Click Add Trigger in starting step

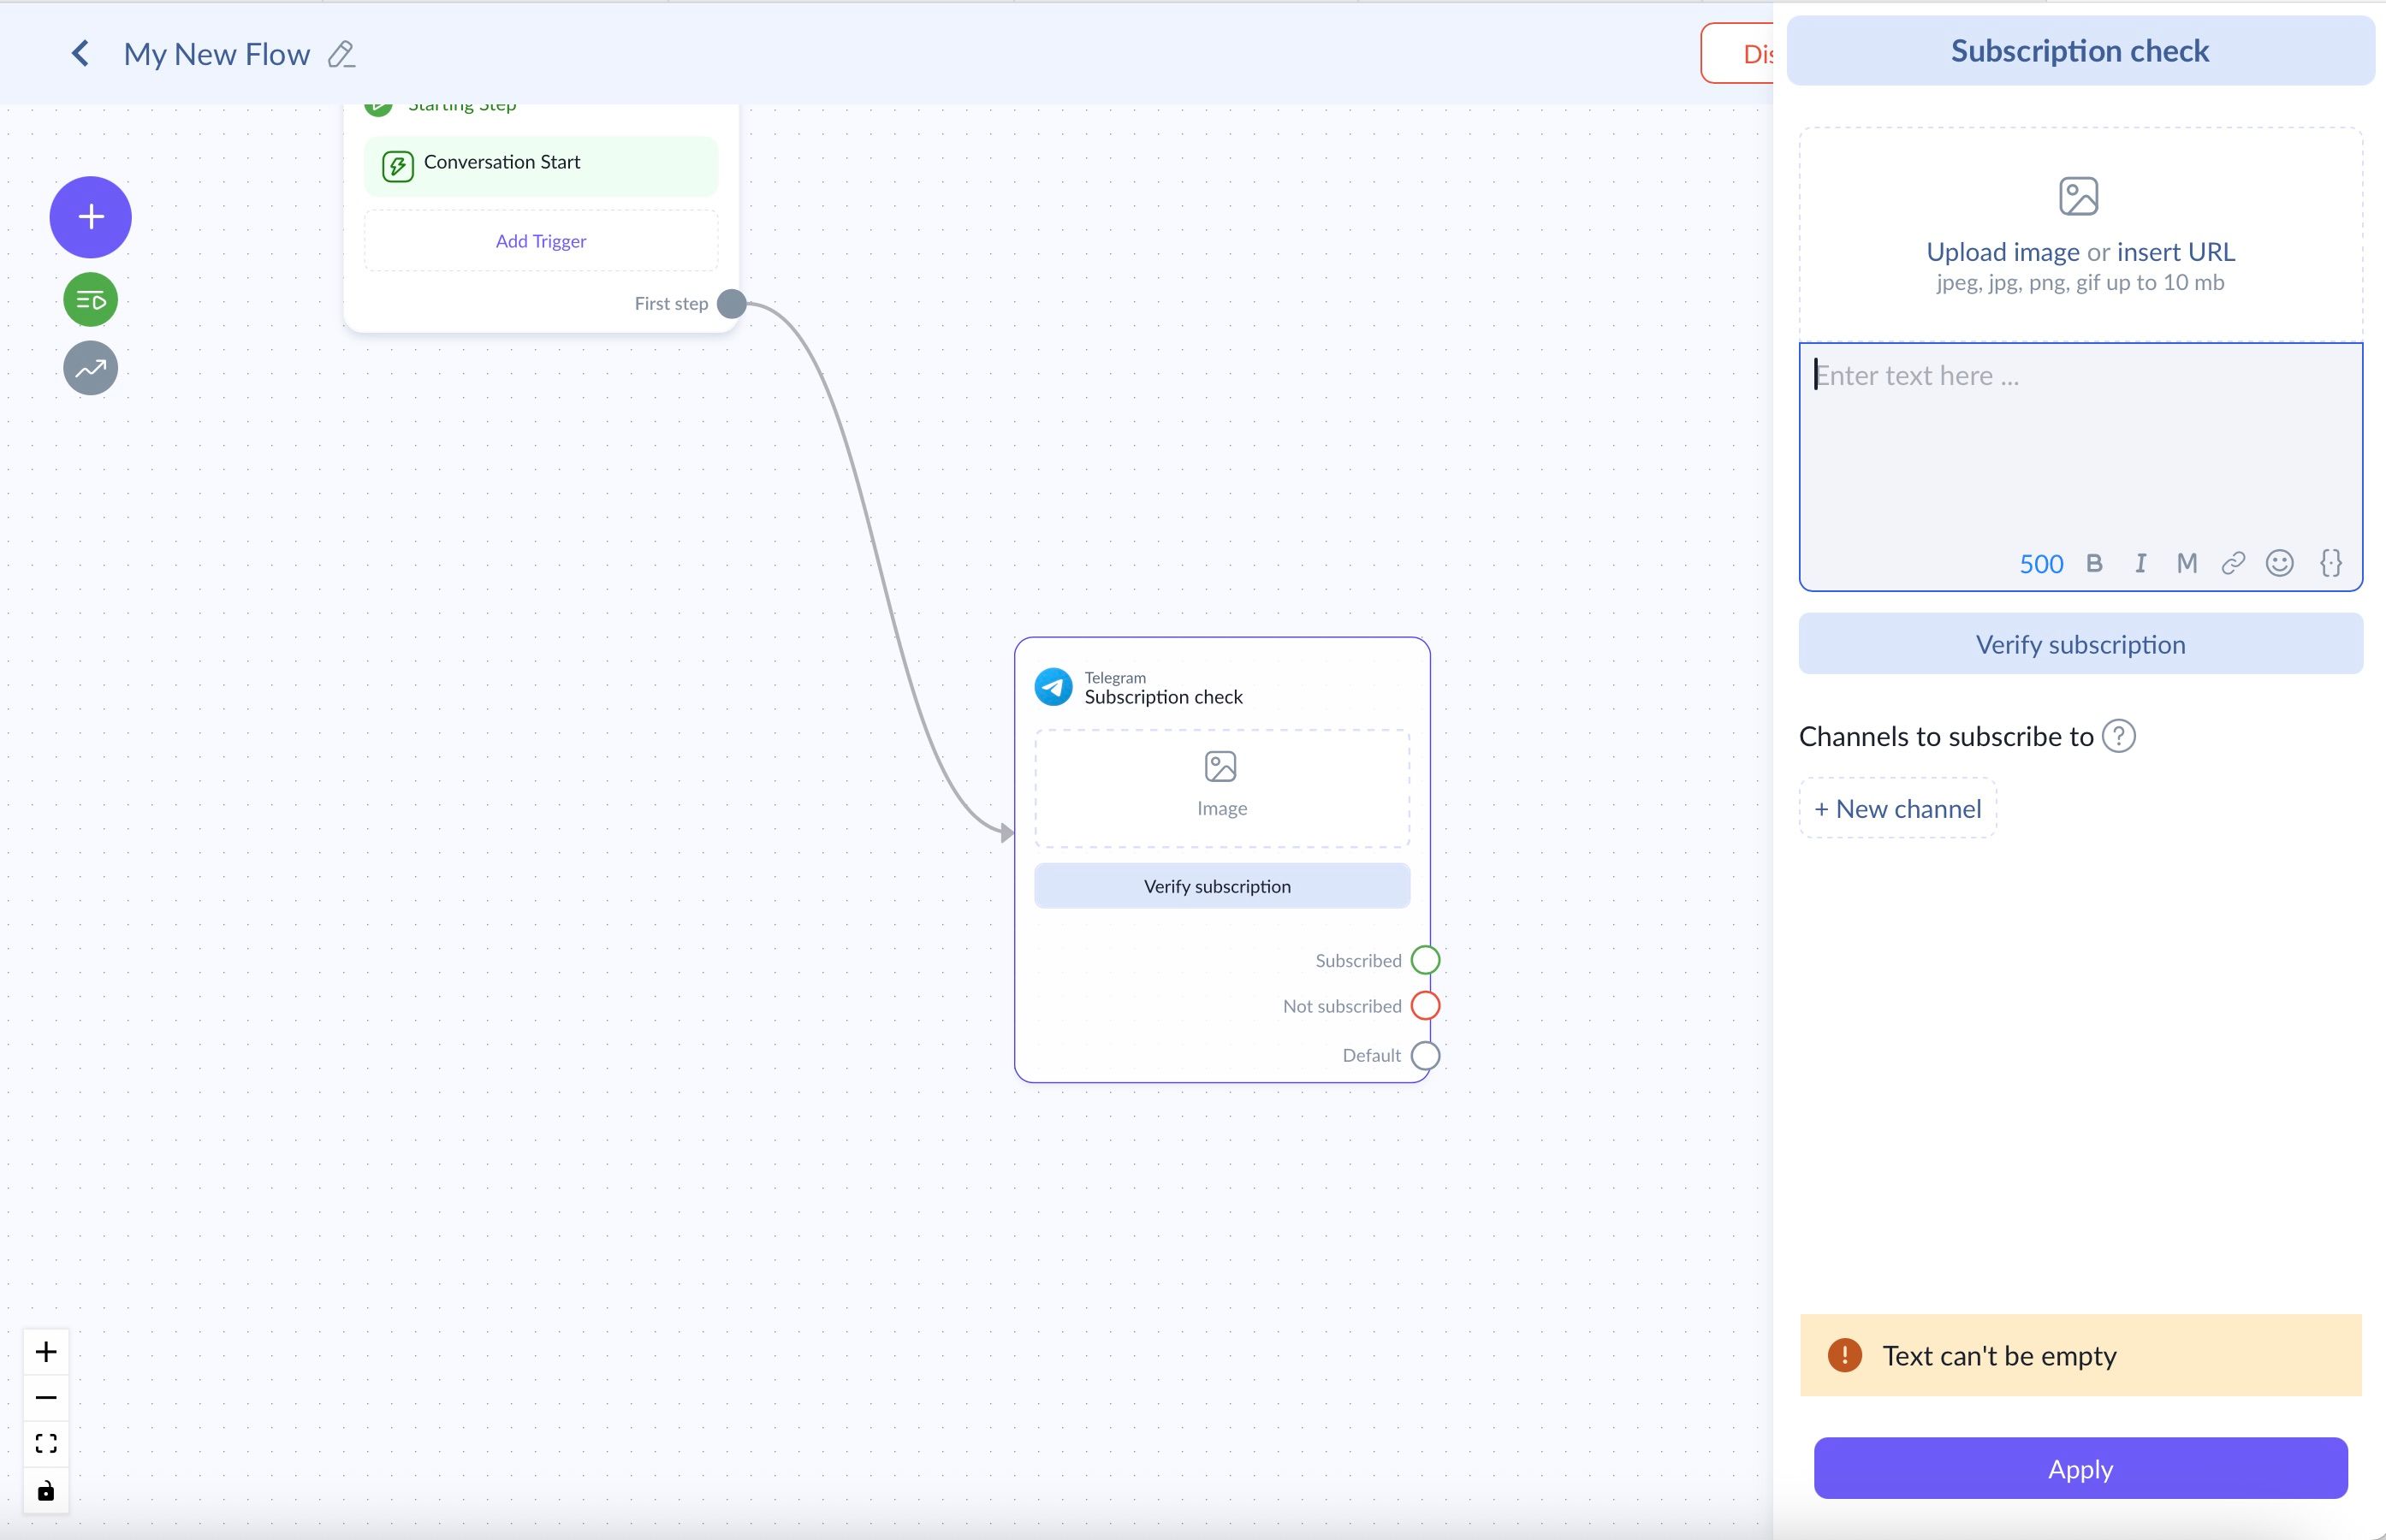click(540, 241)
